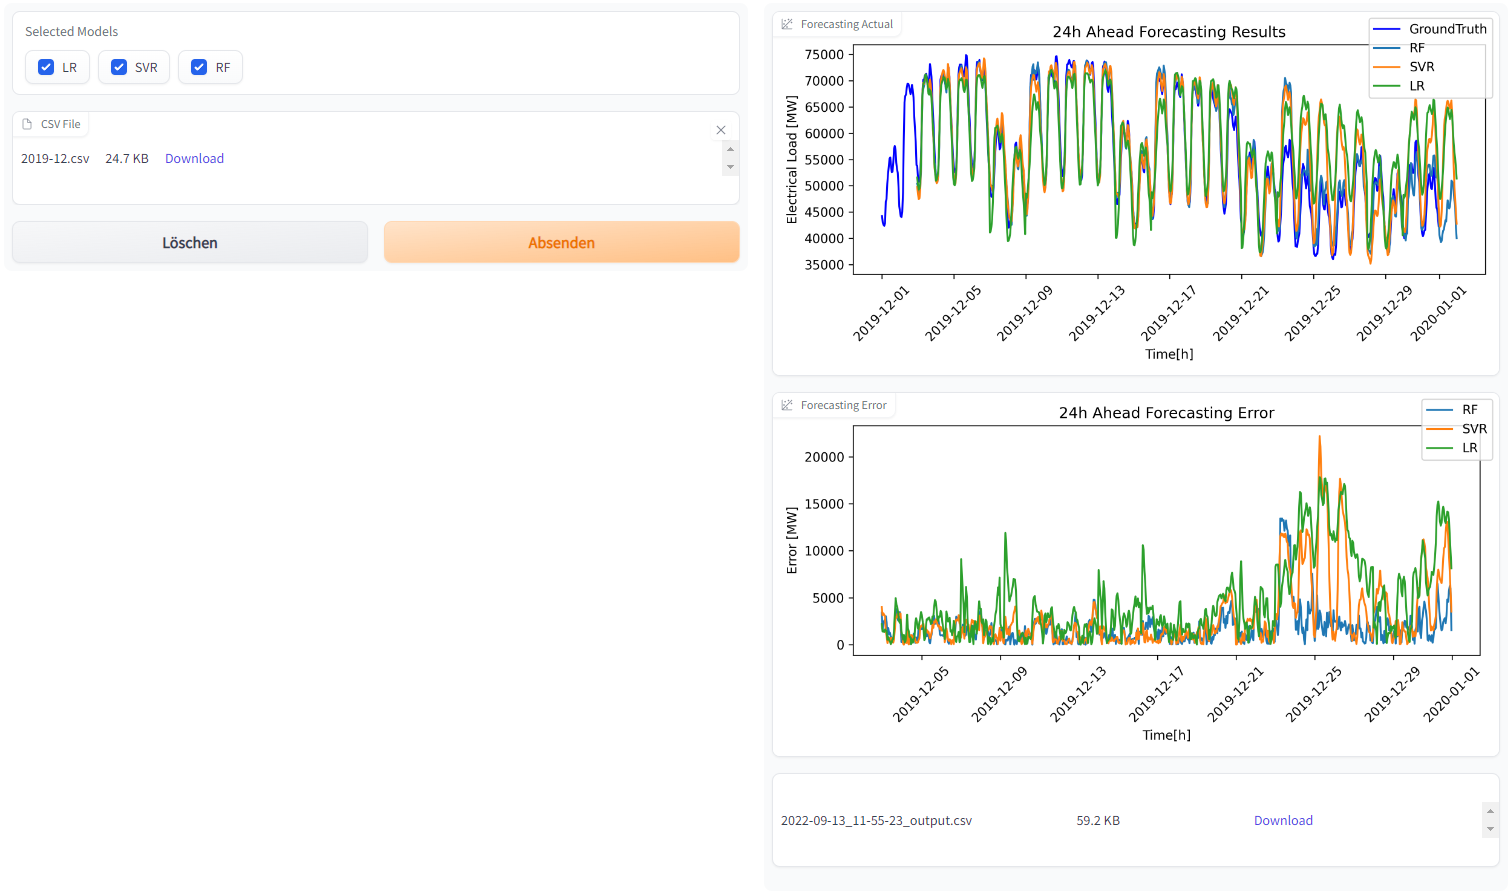Click the 24h Ahead Forecasting Results title
The height and width of the screenshot is (895, 1511).
(1169, 32)
